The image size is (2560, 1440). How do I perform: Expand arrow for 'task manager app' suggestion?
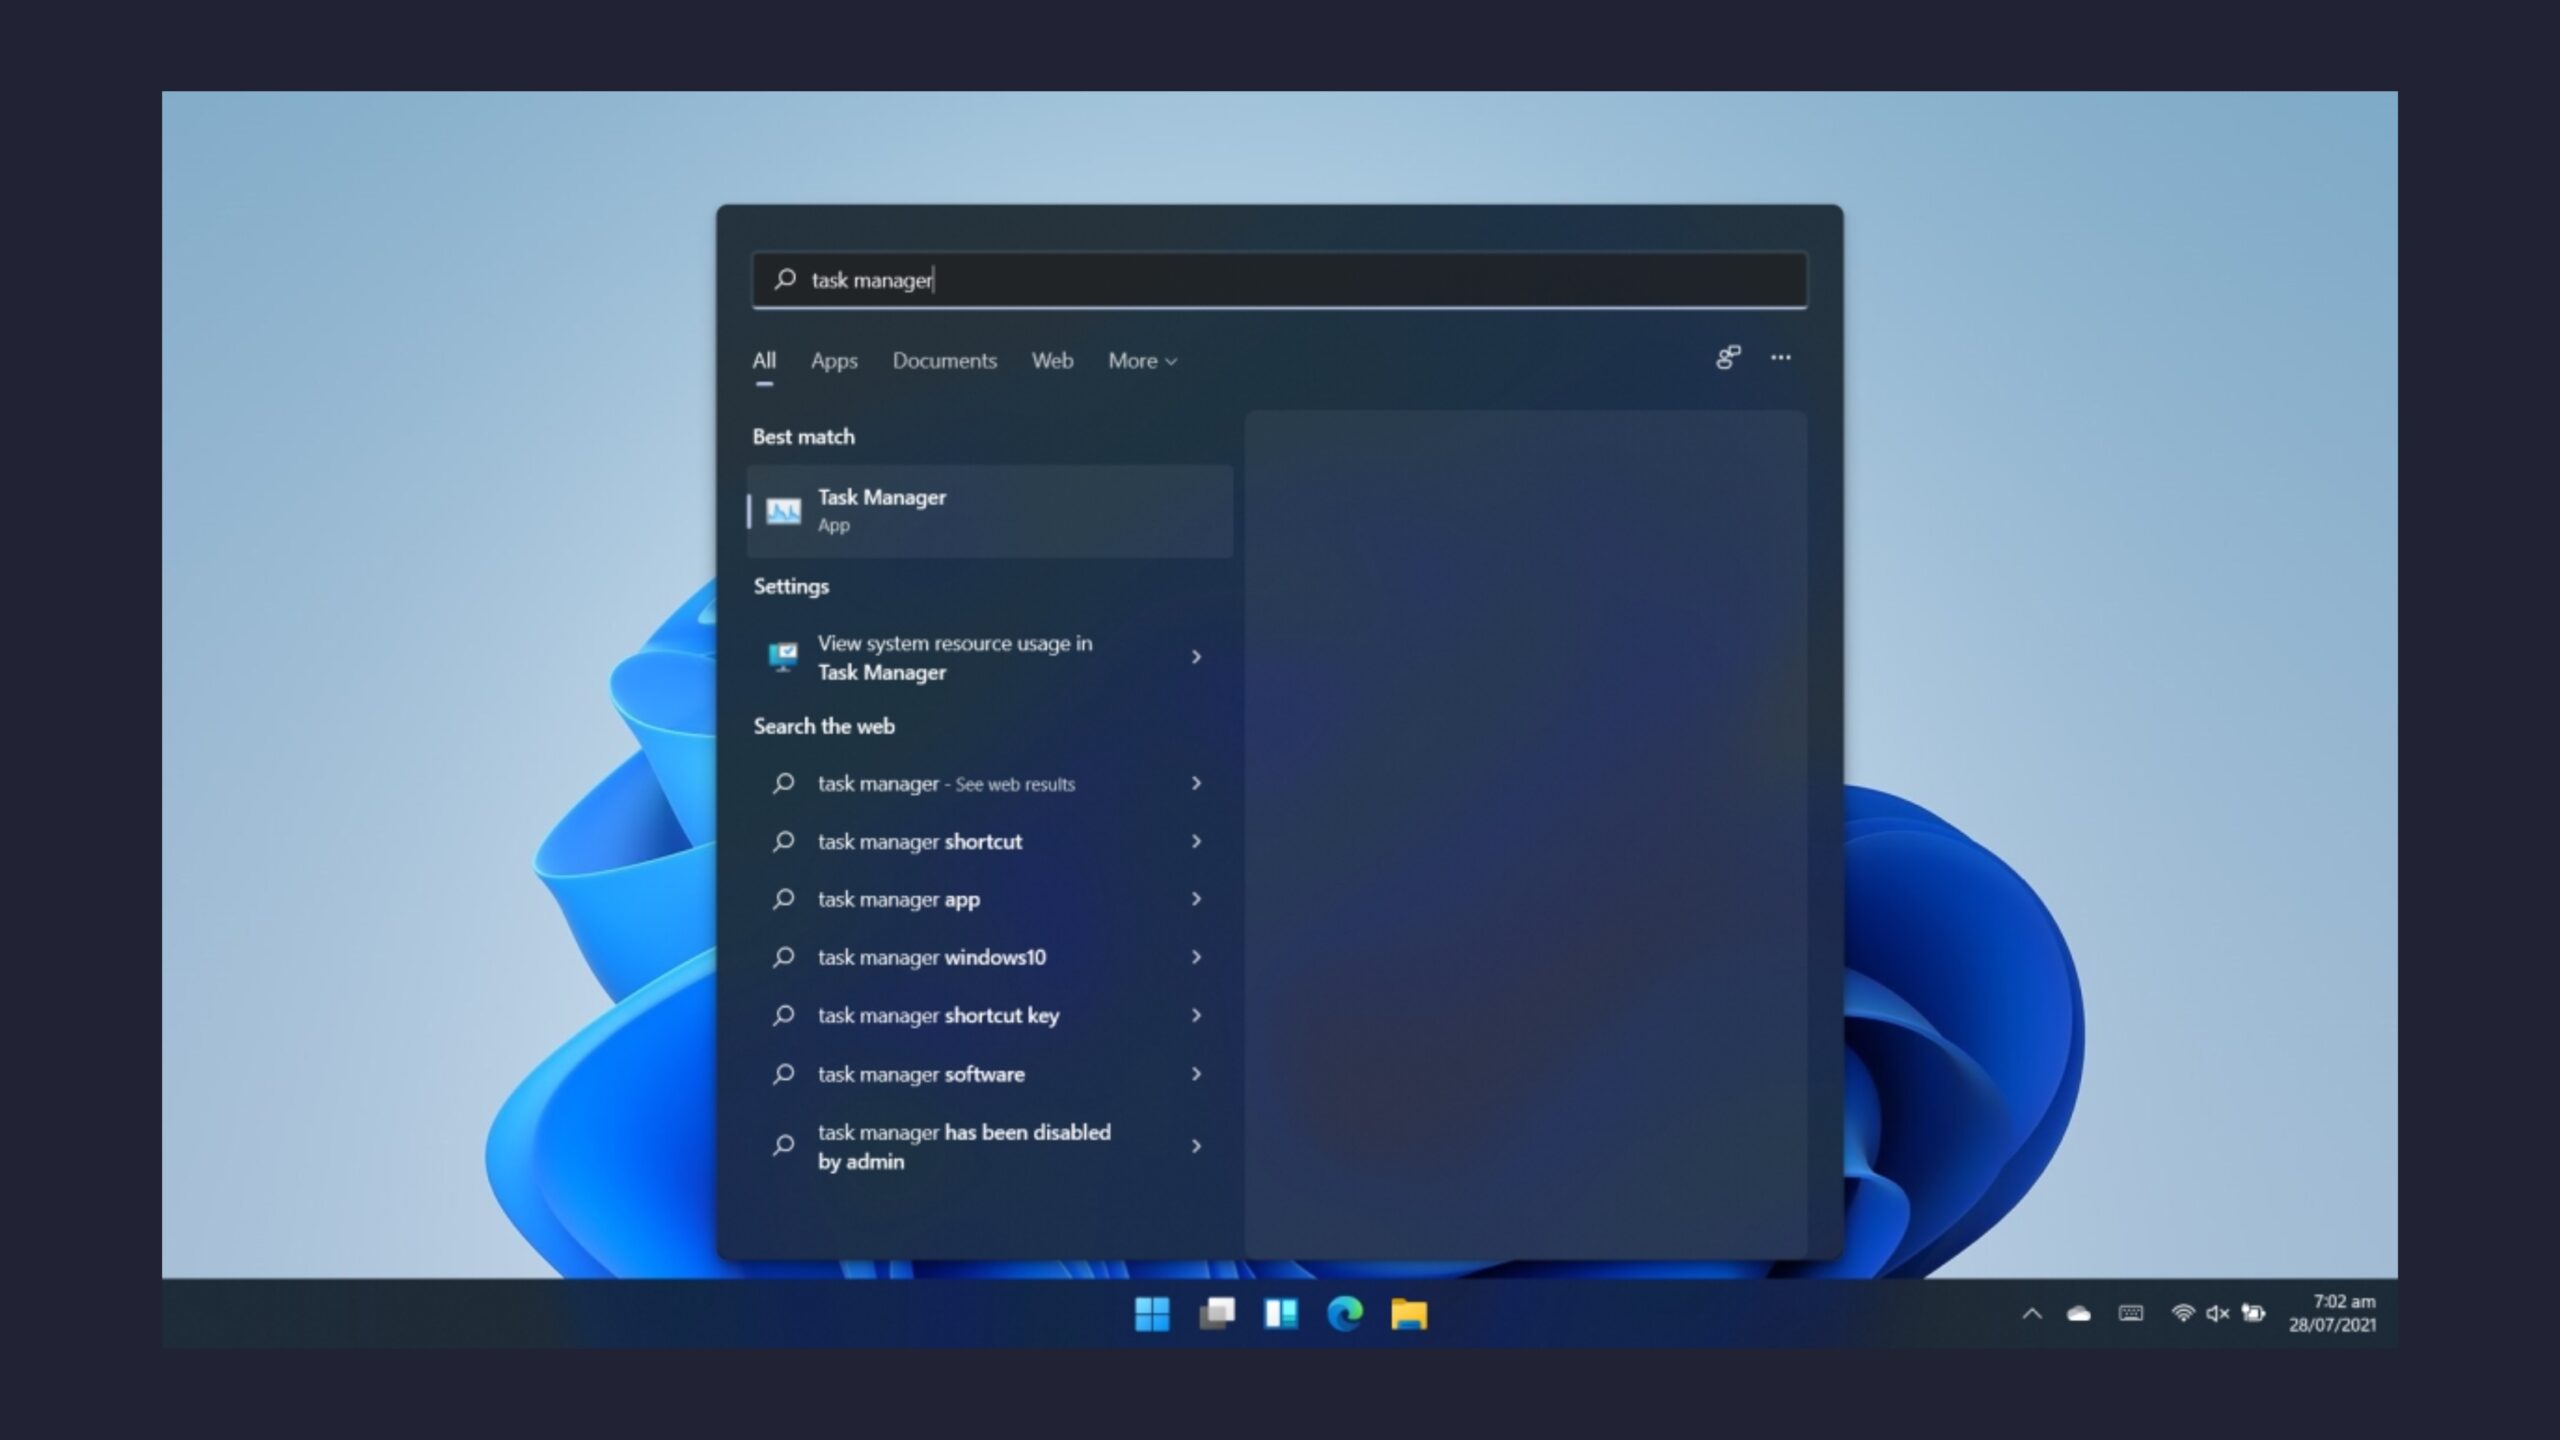(x=1196, y=899)
